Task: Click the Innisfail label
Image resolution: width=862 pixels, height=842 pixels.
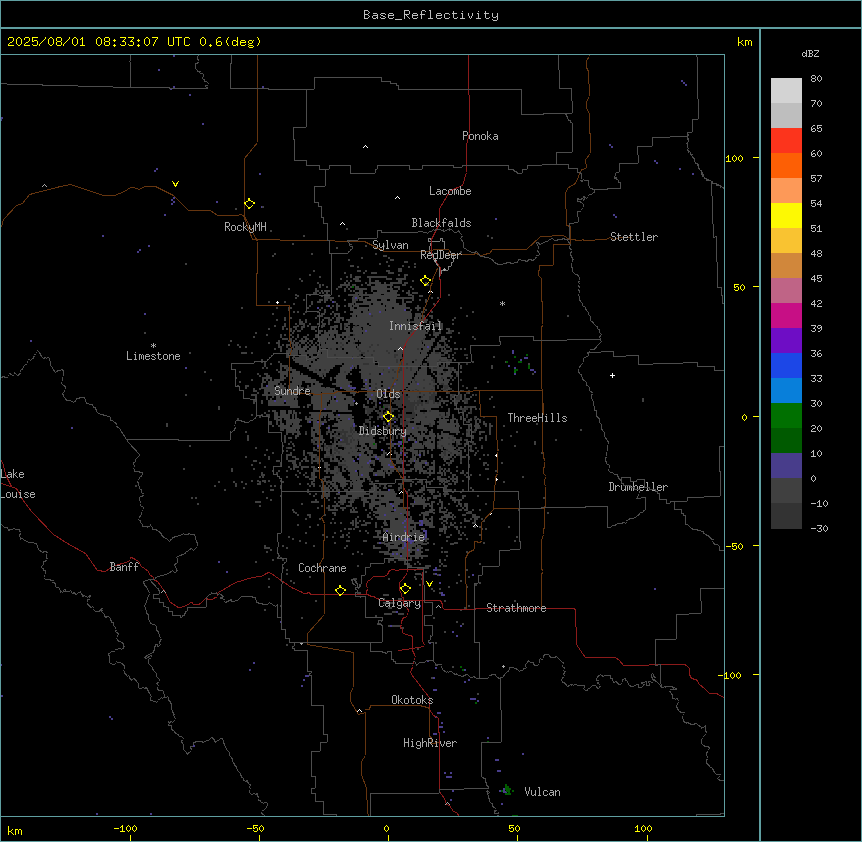Action: [416, 326]
